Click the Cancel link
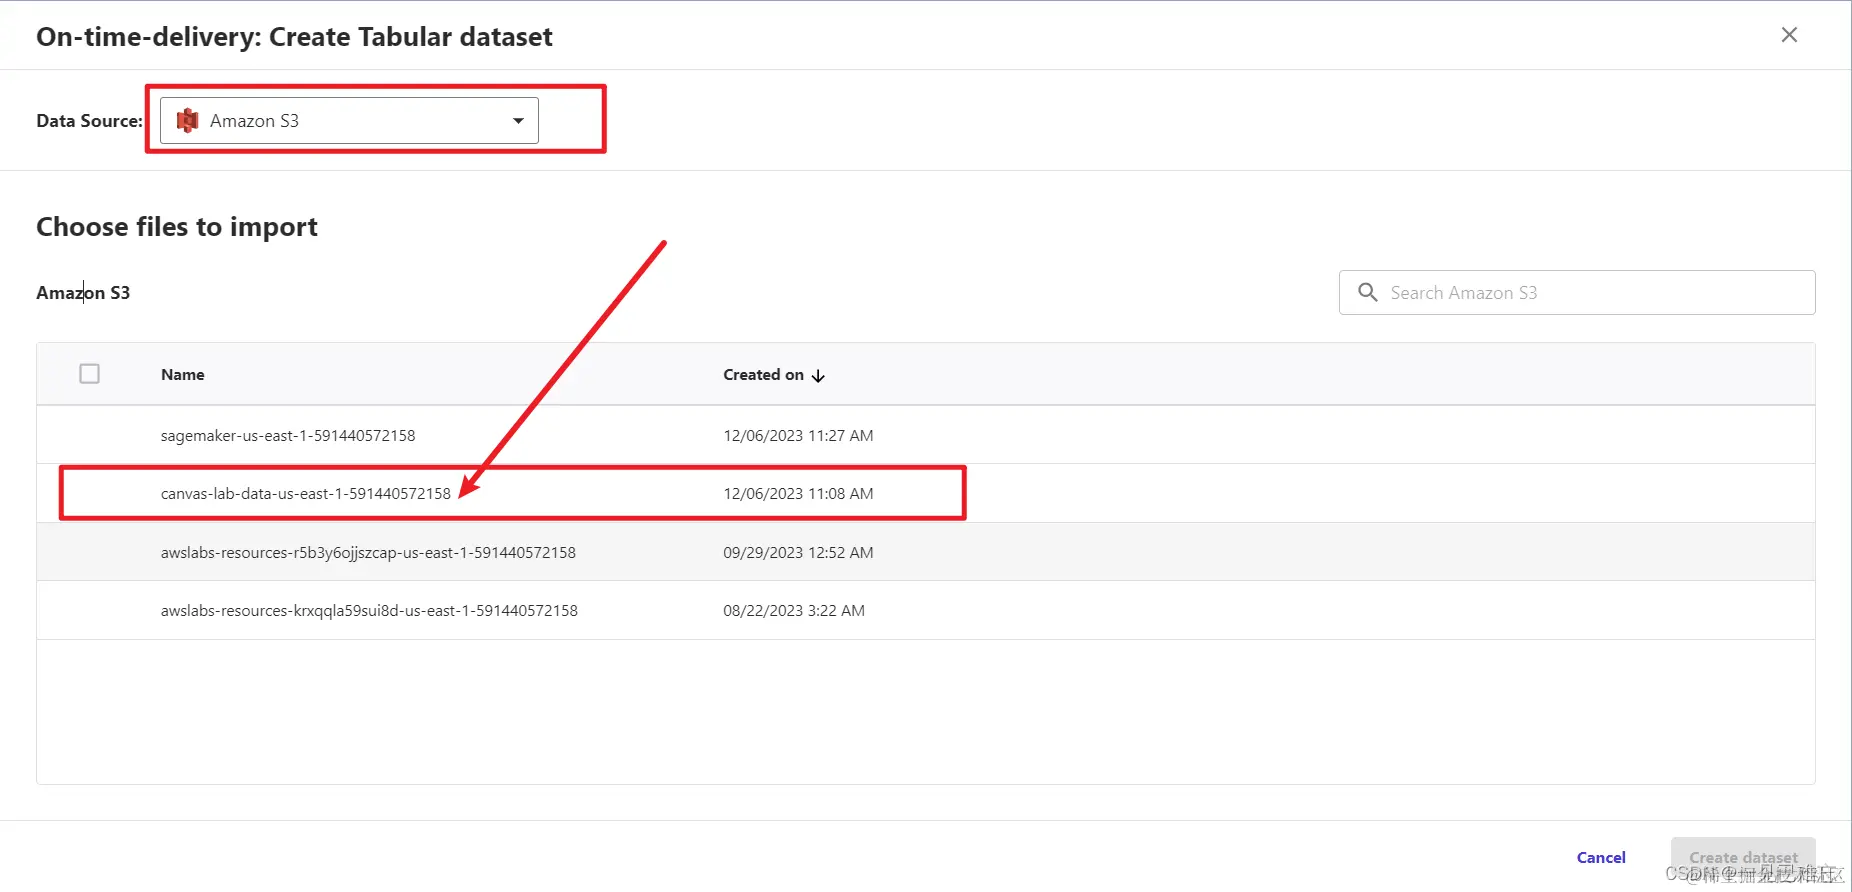The height and width of the screenshot is (892, 1852). click(1601, 858)
